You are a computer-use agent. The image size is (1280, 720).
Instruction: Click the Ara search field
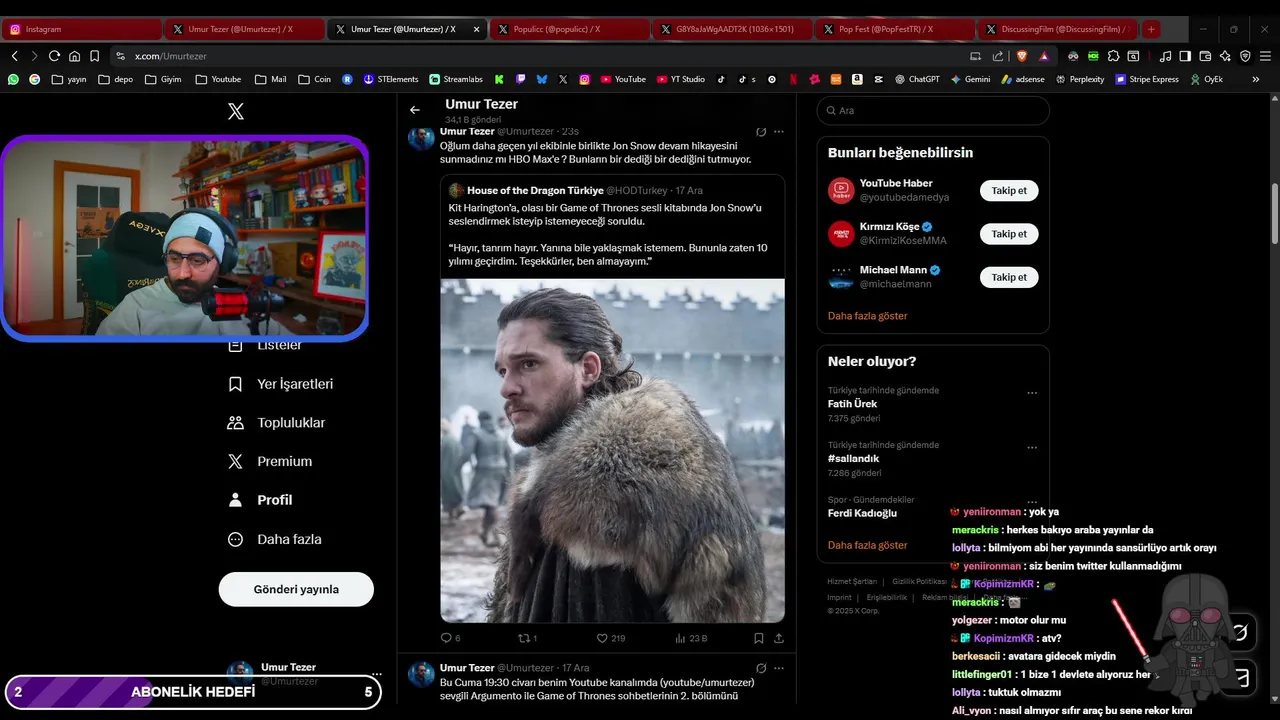tap(933, 111)
